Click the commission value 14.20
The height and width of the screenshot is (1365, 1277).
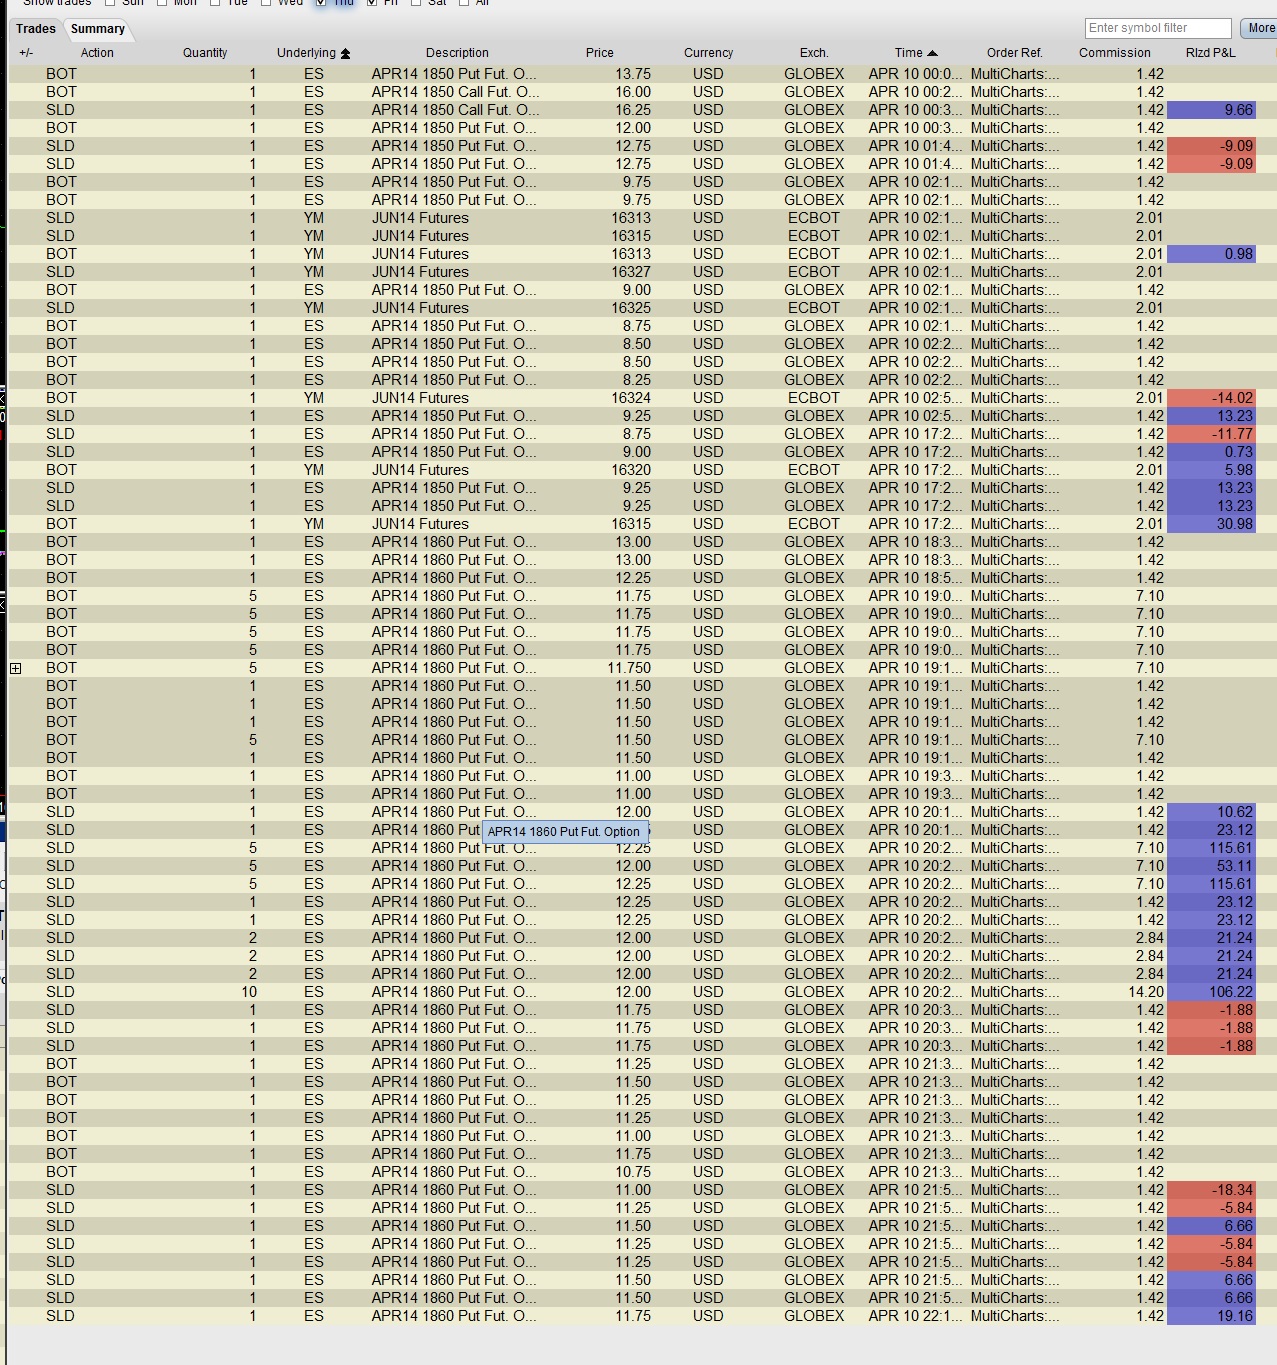[x=1146, y=992]
